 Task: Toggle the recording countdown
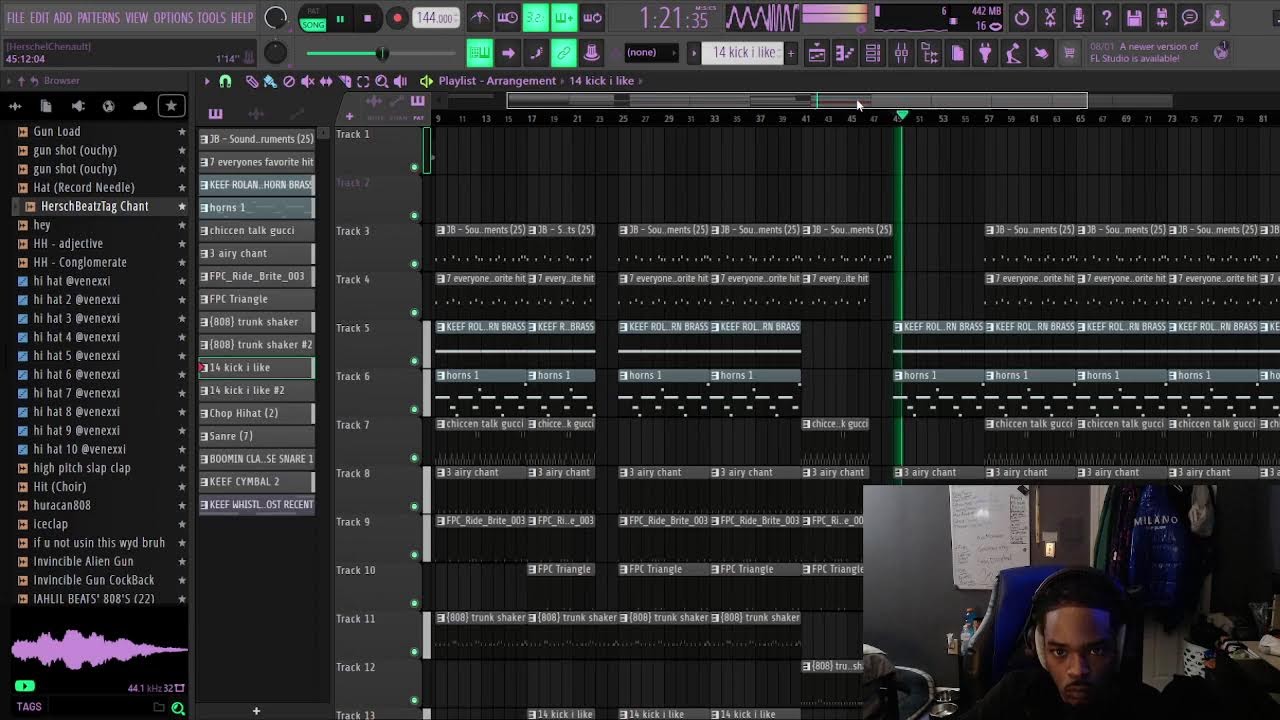point(536,17)
